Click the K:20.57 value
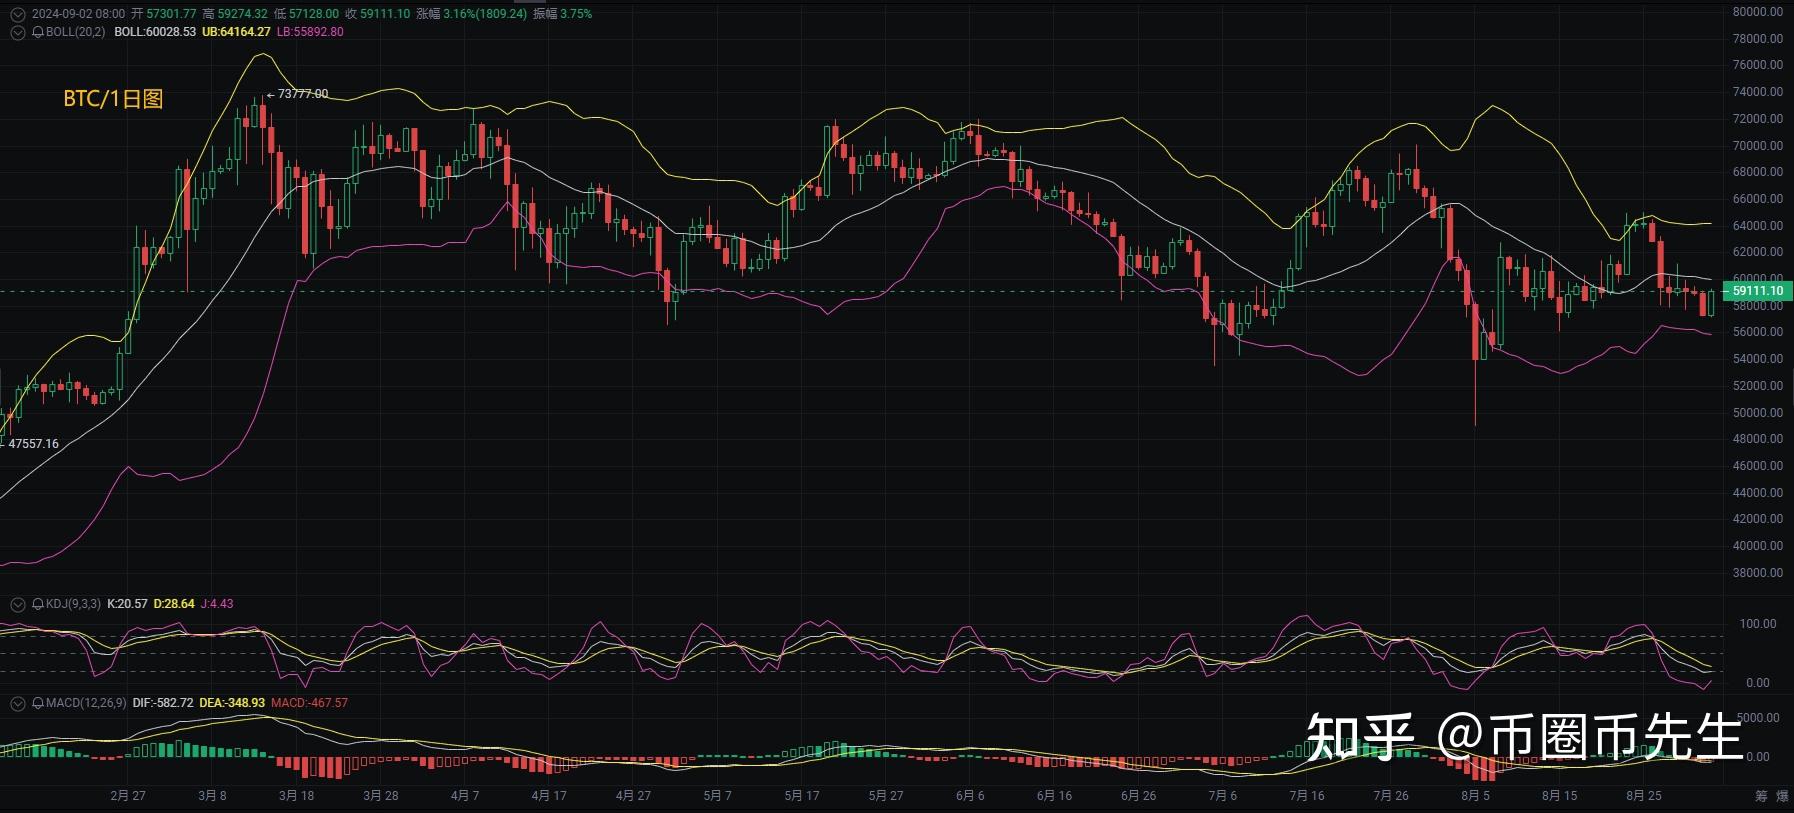1794x813 pixels. point(127,604)
